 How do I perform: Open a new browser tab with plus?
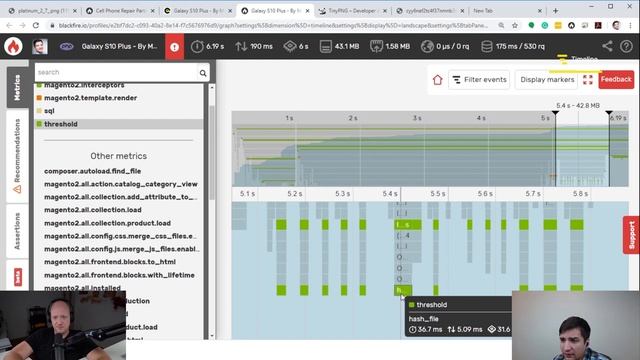(555, 11)
